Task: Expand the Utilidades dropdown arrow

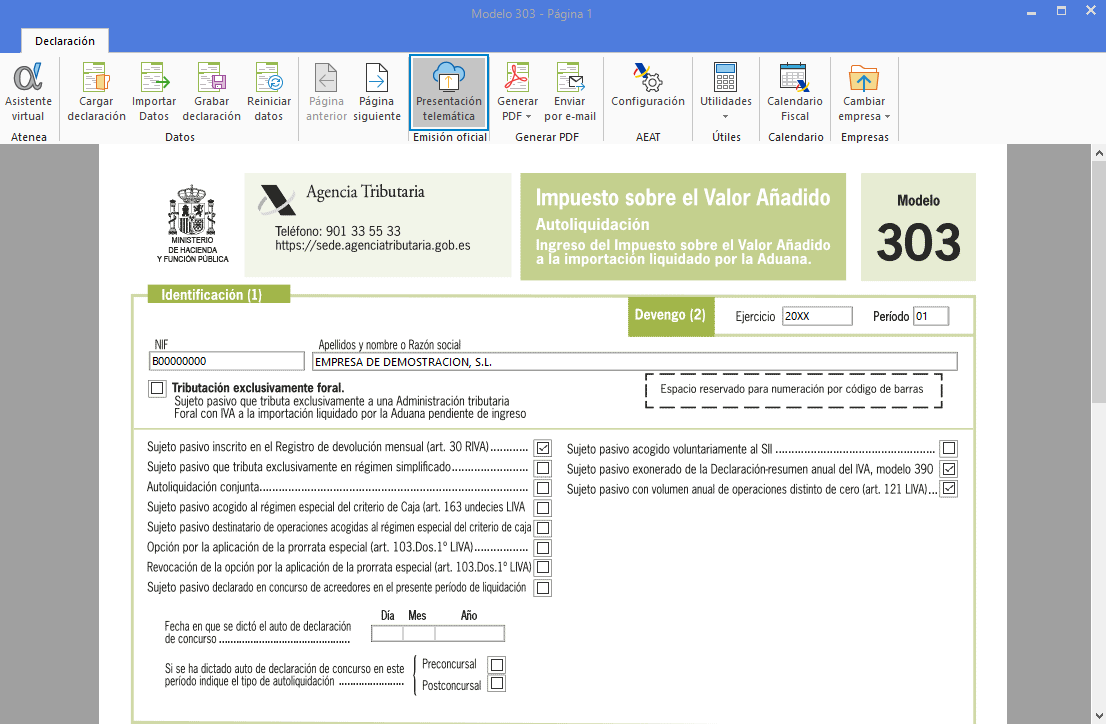Action: [x=725, y=117]
